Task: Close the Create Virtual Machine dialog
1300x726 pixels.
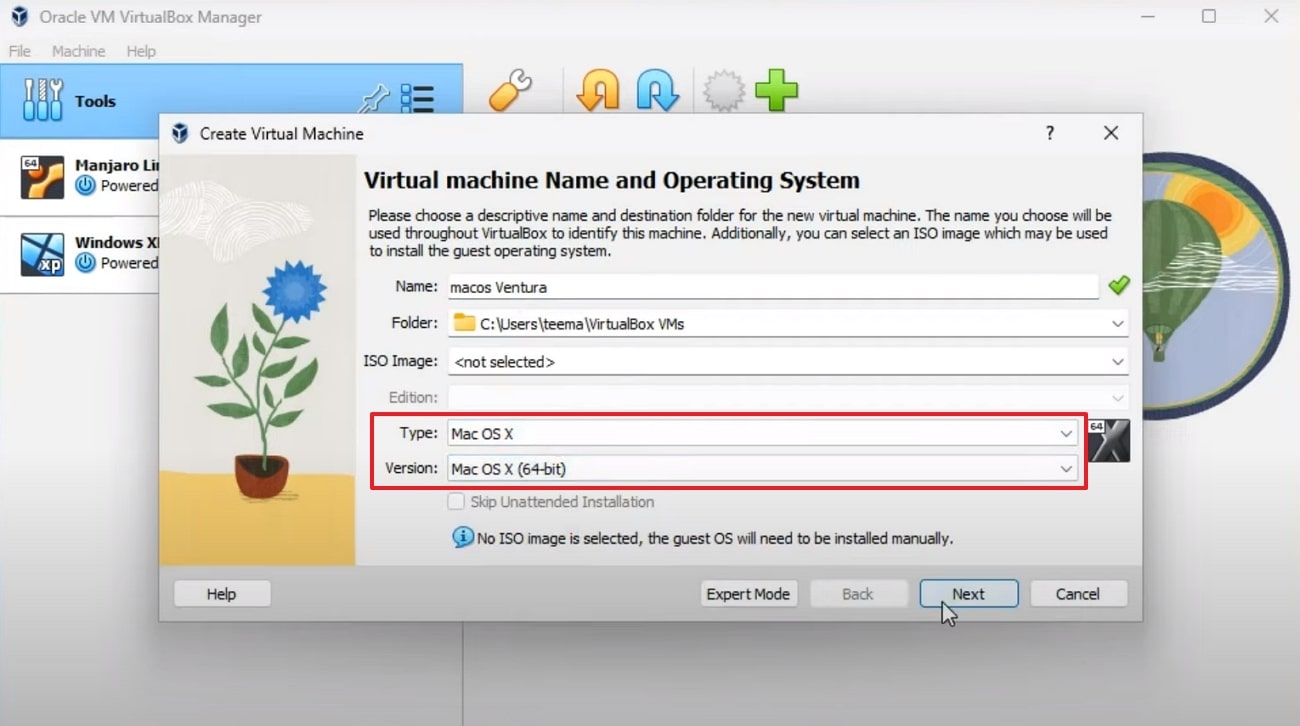Action: pyautogui.click(x=1110, y=133)
